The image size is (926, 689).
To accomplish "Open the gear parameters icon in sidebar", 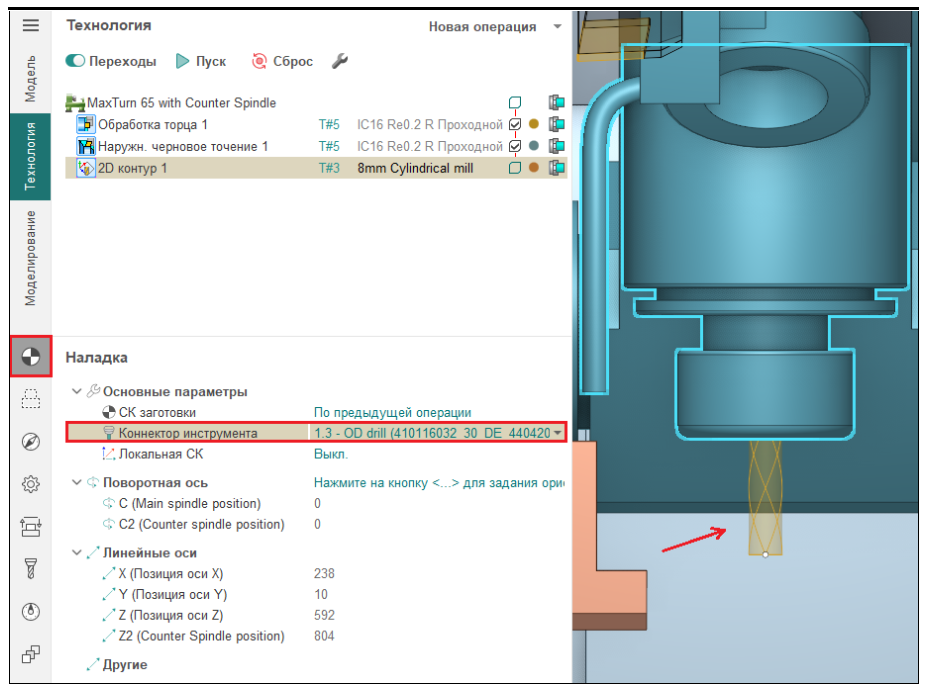I will click(x=31, y=484).
